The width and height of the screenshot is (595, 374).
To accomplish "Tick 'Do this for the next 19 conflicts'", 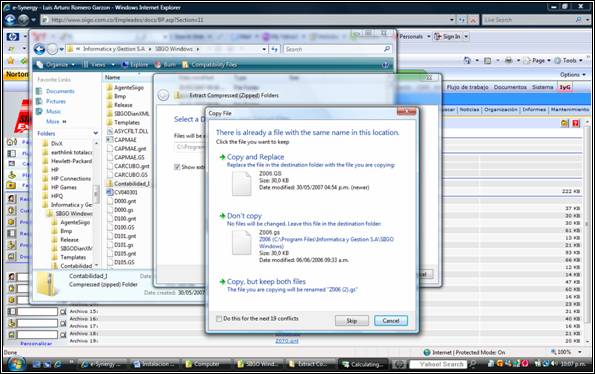I will pos(219,319).
